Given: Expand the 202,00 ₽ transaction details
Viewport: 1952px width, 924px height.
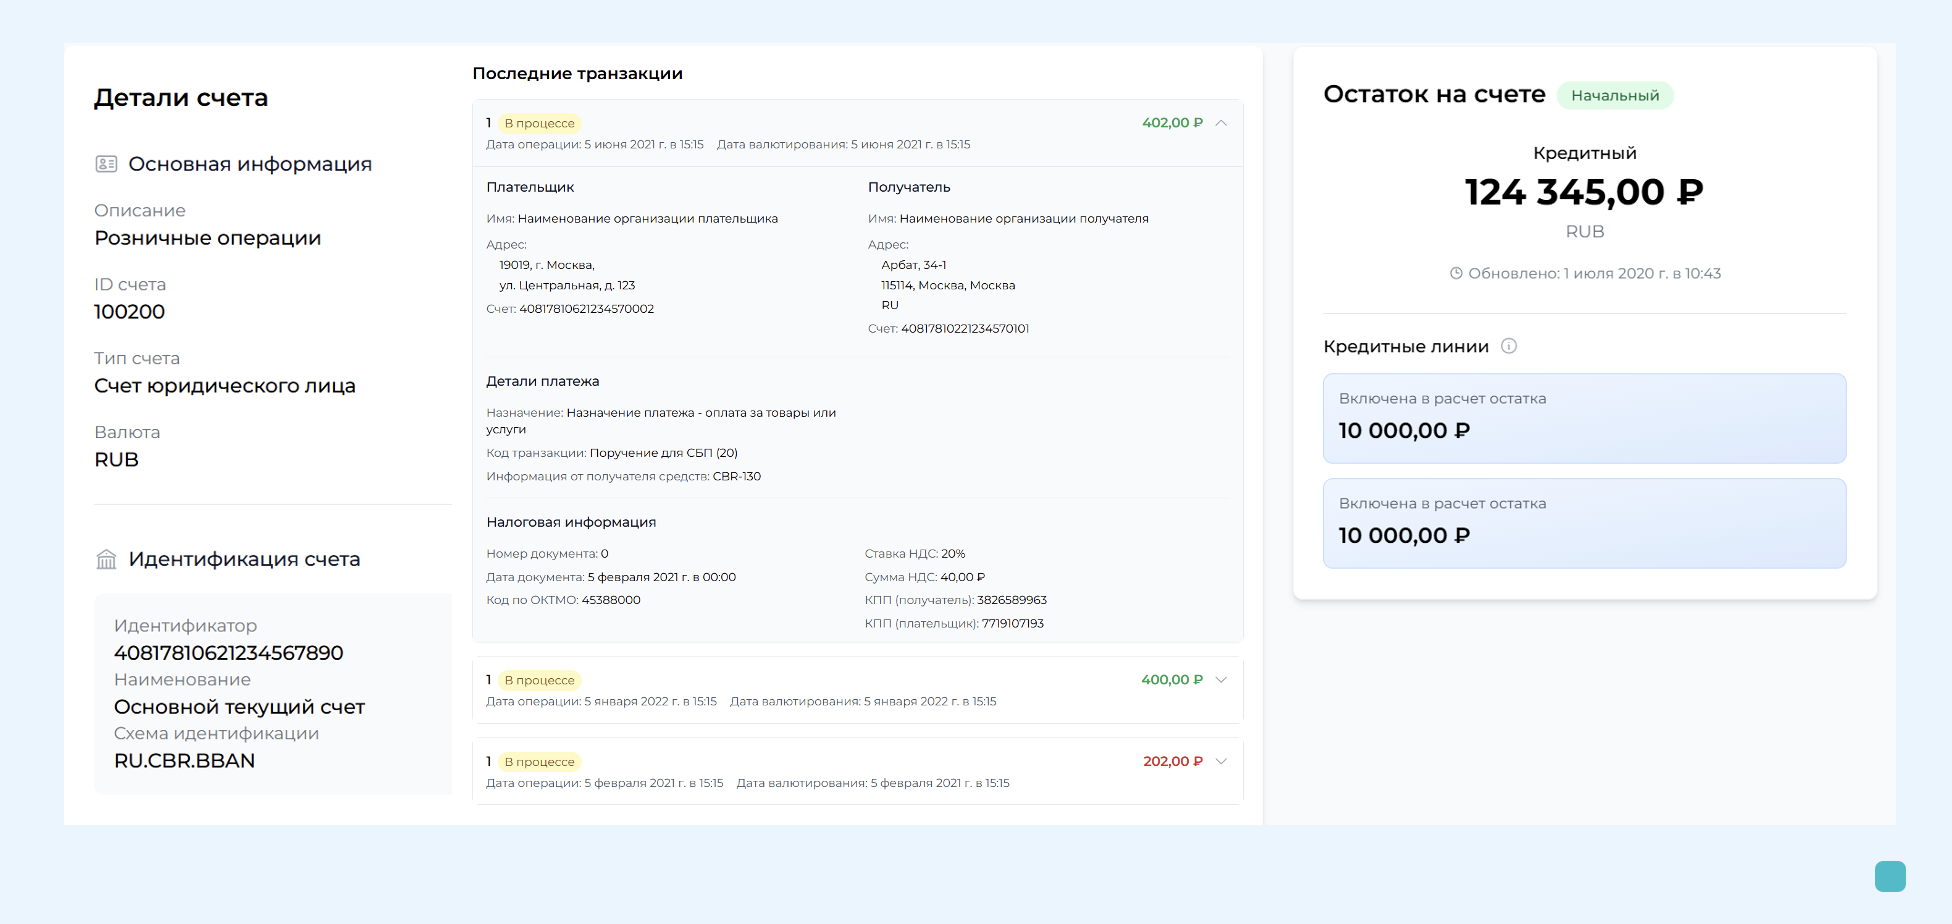Looking at the screenshot, I should pyautogui.click(x=1221, y=761).
